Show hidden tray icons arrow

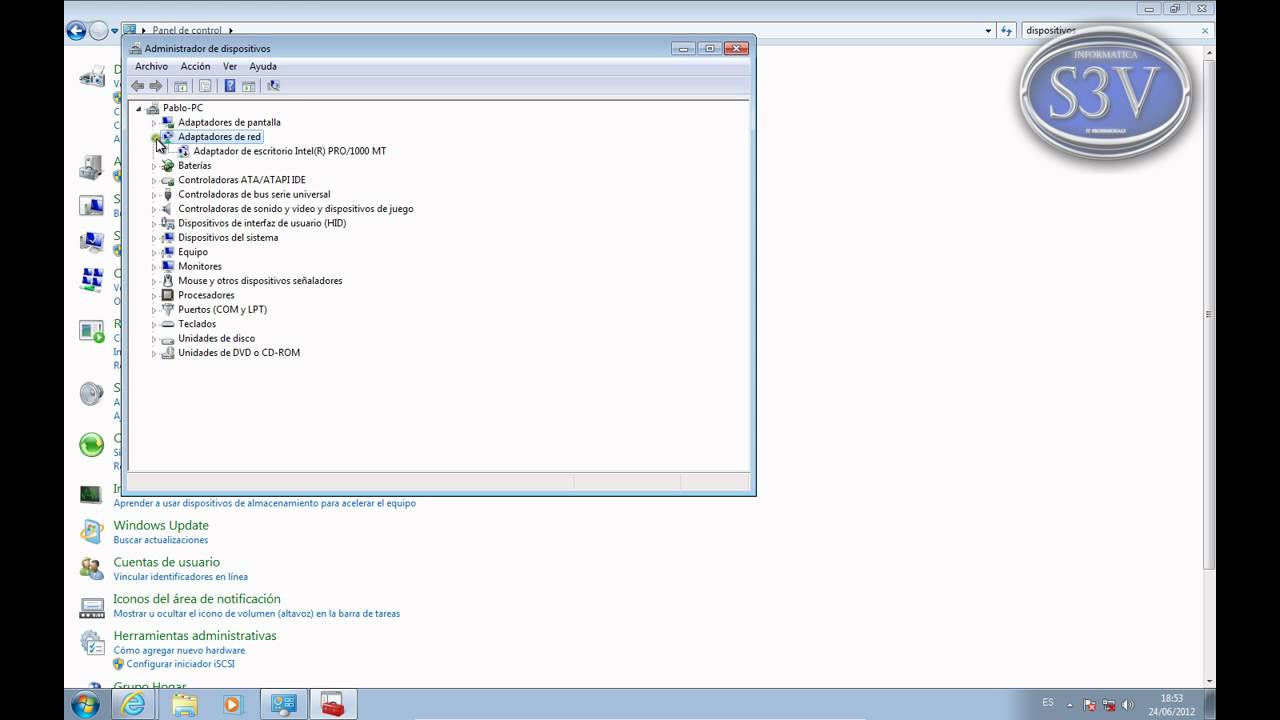pos(1070,705)
